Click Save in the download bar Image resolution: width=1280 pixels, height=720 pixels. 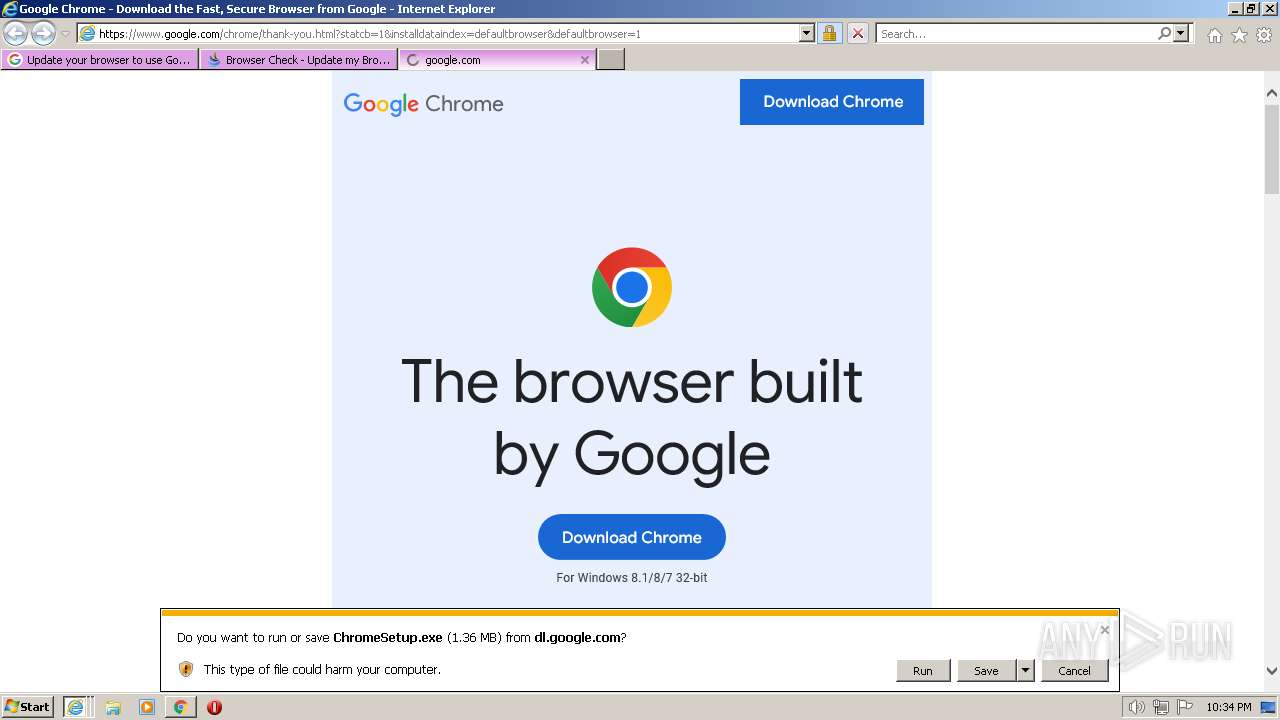tap(986, 670)
